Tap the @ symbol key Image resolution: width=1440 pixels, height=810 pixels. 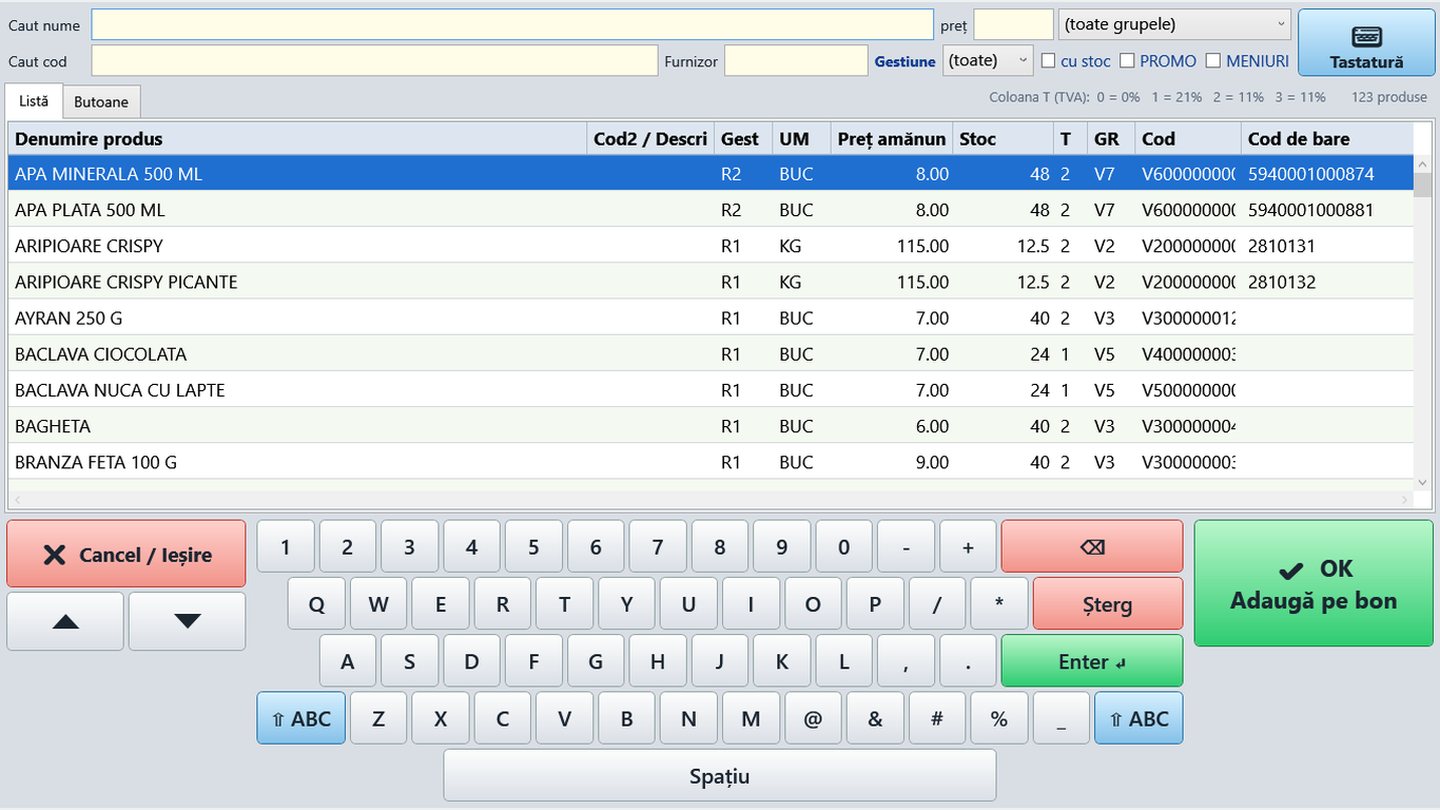click(813, 718)
